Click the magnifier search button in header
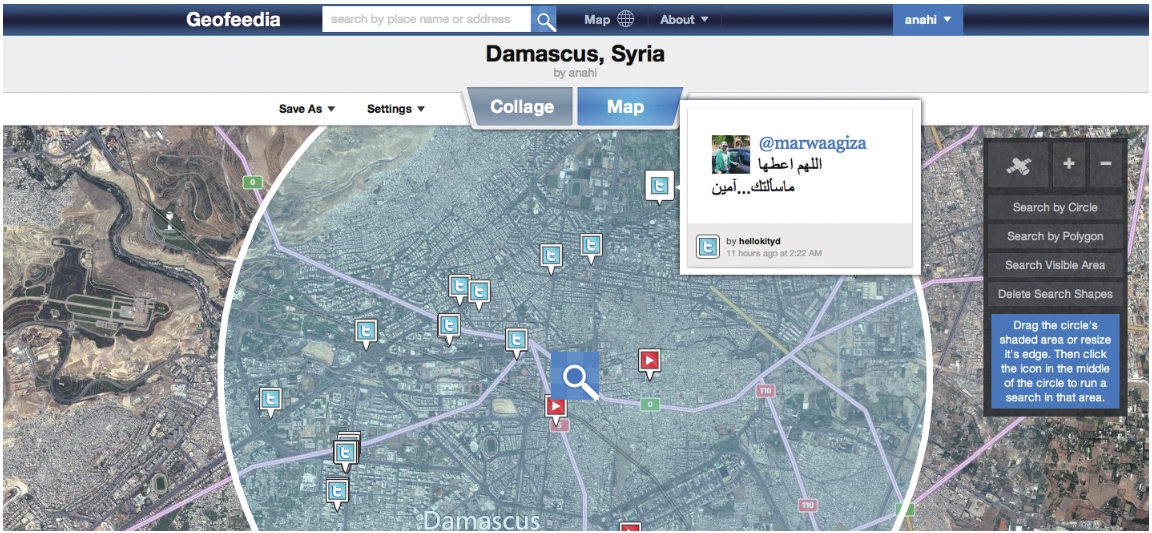This screenshot has width=1152, height=533. click(544, 20)
